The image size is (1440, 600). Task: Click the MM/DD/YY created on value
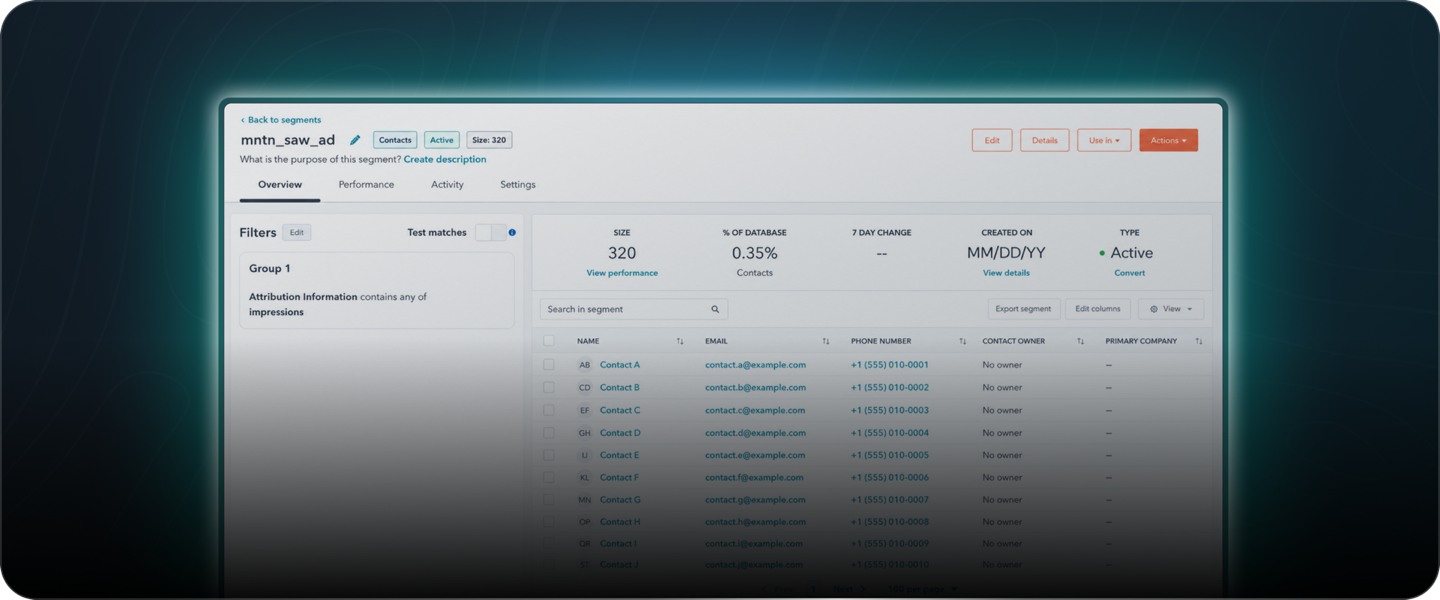(1006, 253)
